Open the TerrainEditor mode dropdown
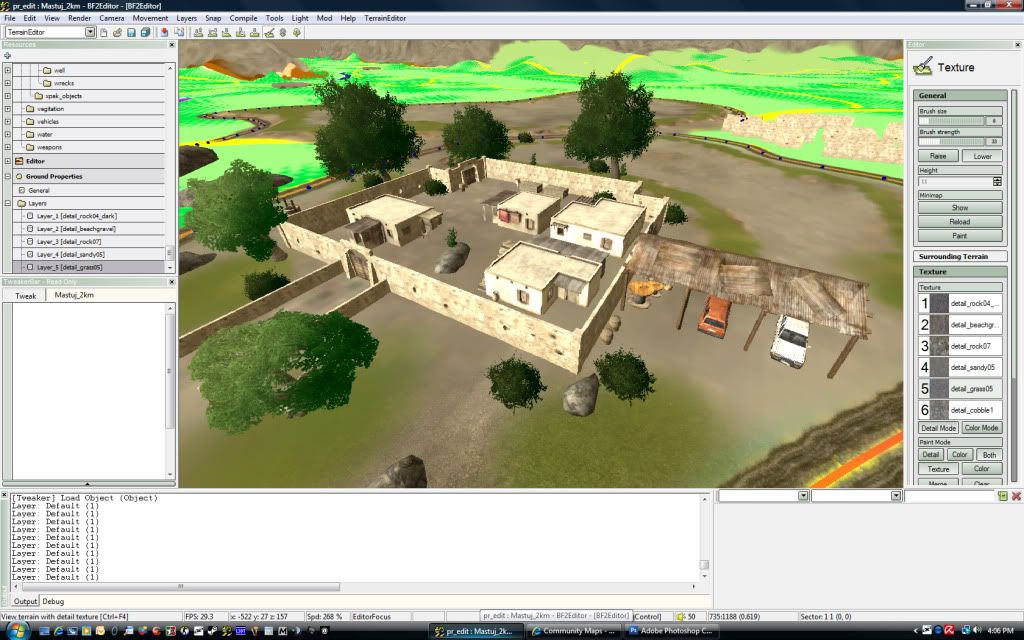1024x640 pixels. [x=90, y=32]
